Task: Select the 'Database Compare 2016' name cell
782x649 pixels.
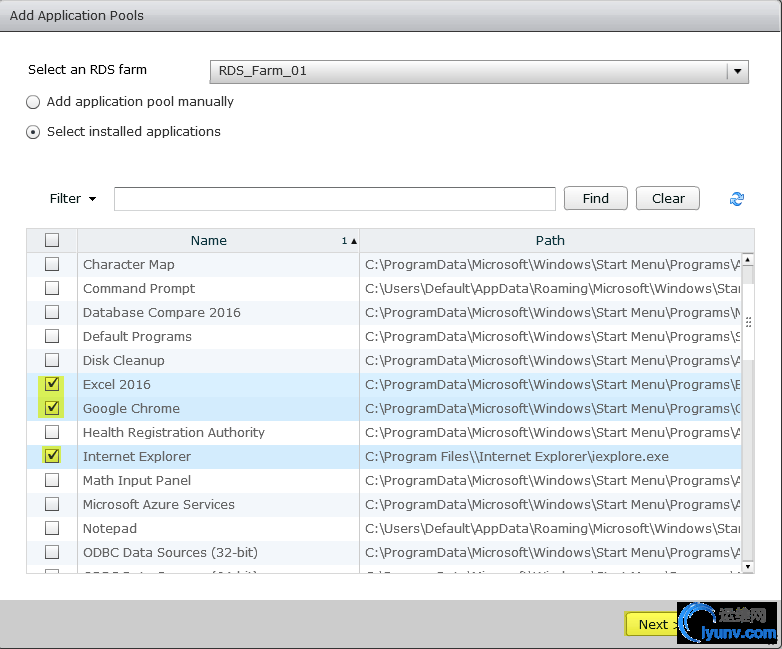Action: tap(218, 312)
